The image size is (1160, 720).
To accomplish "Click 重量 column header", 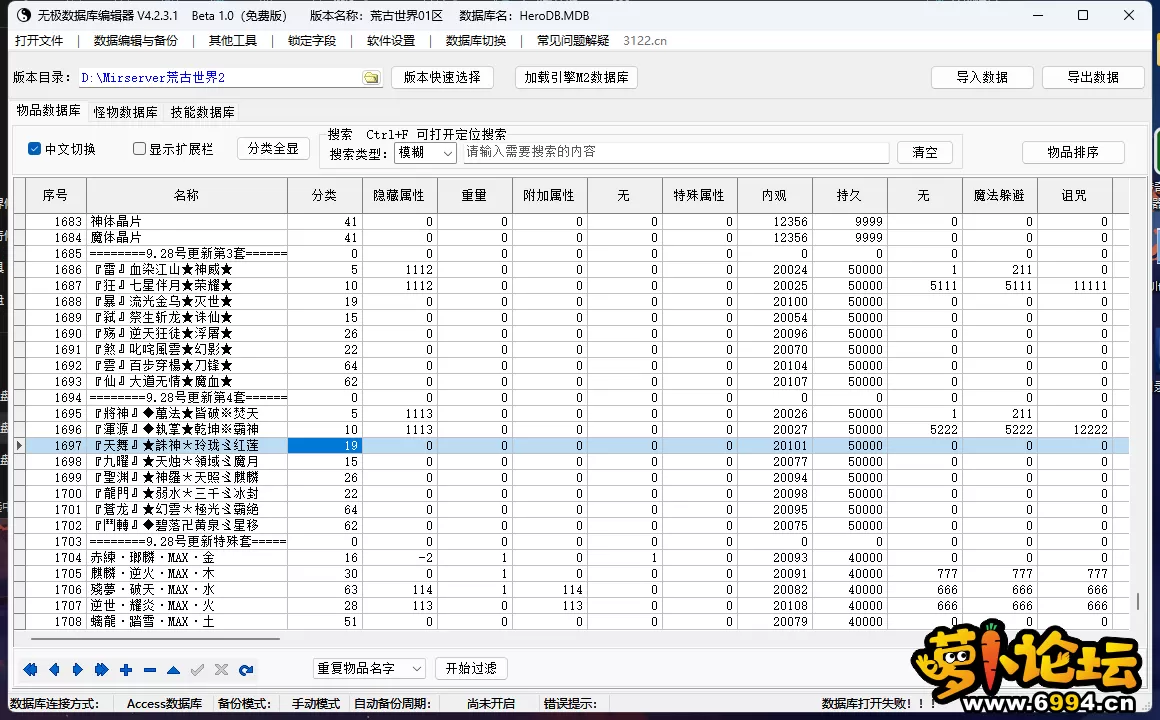I will pyautogui.click(x=474, y=195).
